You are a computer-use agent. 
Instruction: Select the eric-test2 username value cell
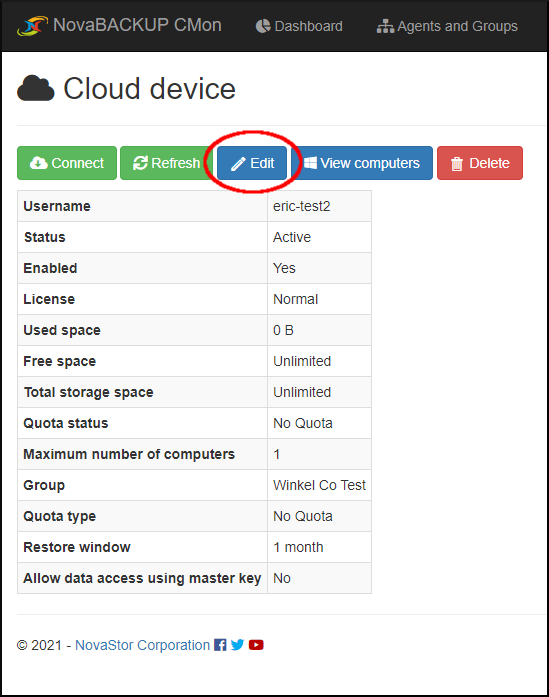(x=319, y=206)
